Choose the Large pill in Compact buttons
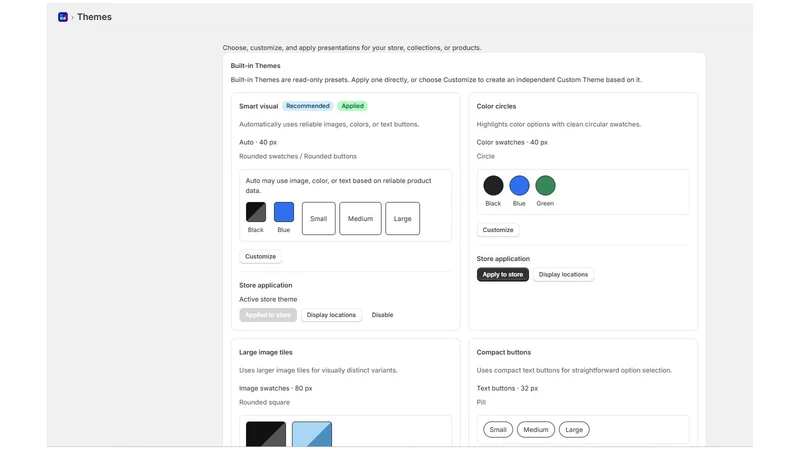Screen dimensions: 800x450 [x=574, y=430]
